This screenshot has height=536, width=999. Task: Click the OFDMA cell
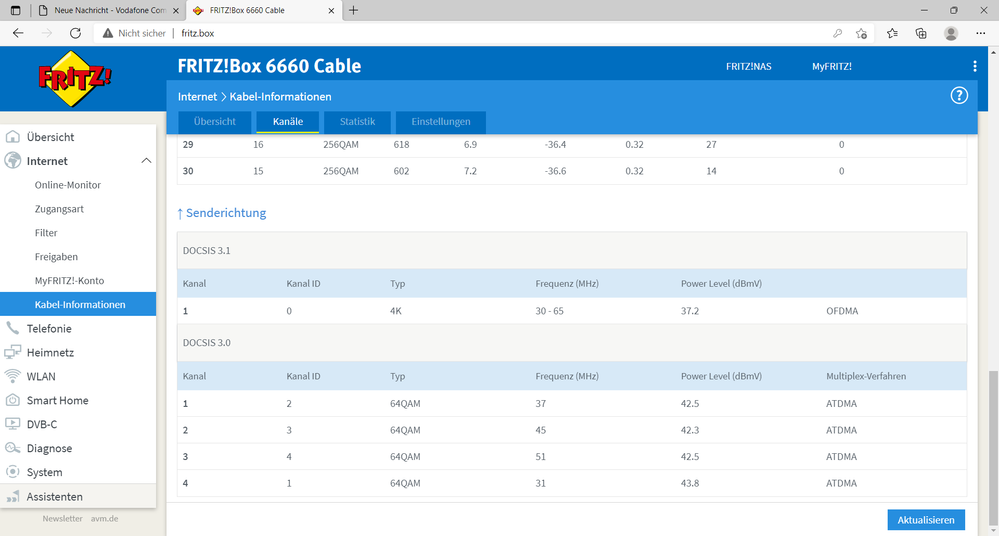[842, 311]
